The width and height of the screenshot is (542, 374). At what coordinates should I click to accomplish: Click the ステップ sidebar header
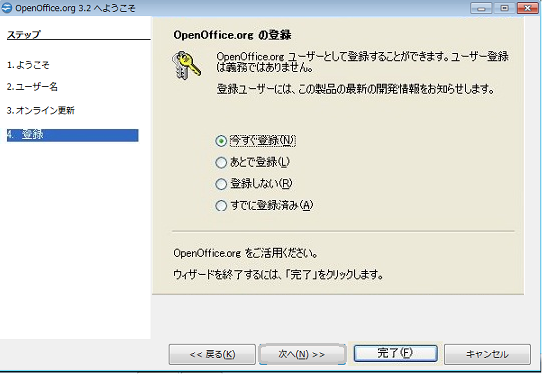pyautogui.click(x=24, y=35)
